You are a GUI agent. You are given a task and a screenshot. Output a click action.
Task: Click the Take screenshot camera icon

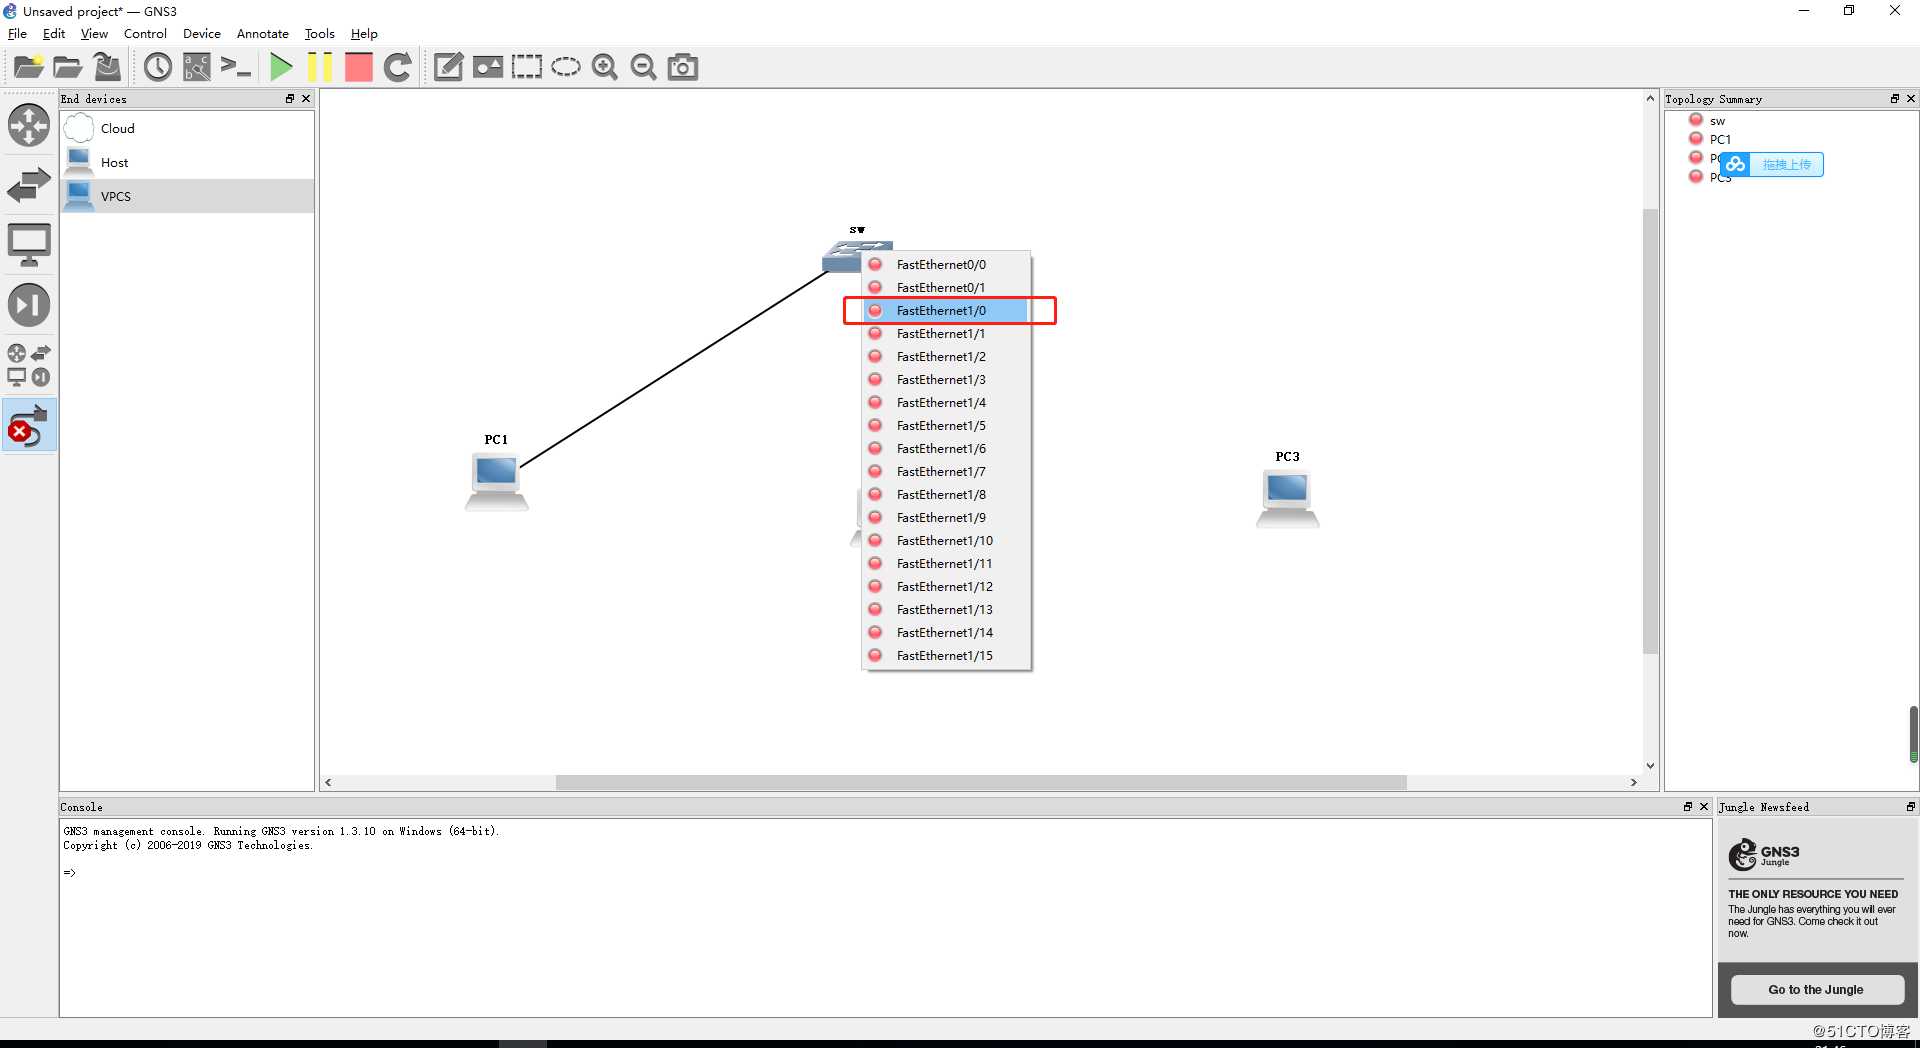tap(683, 67)
